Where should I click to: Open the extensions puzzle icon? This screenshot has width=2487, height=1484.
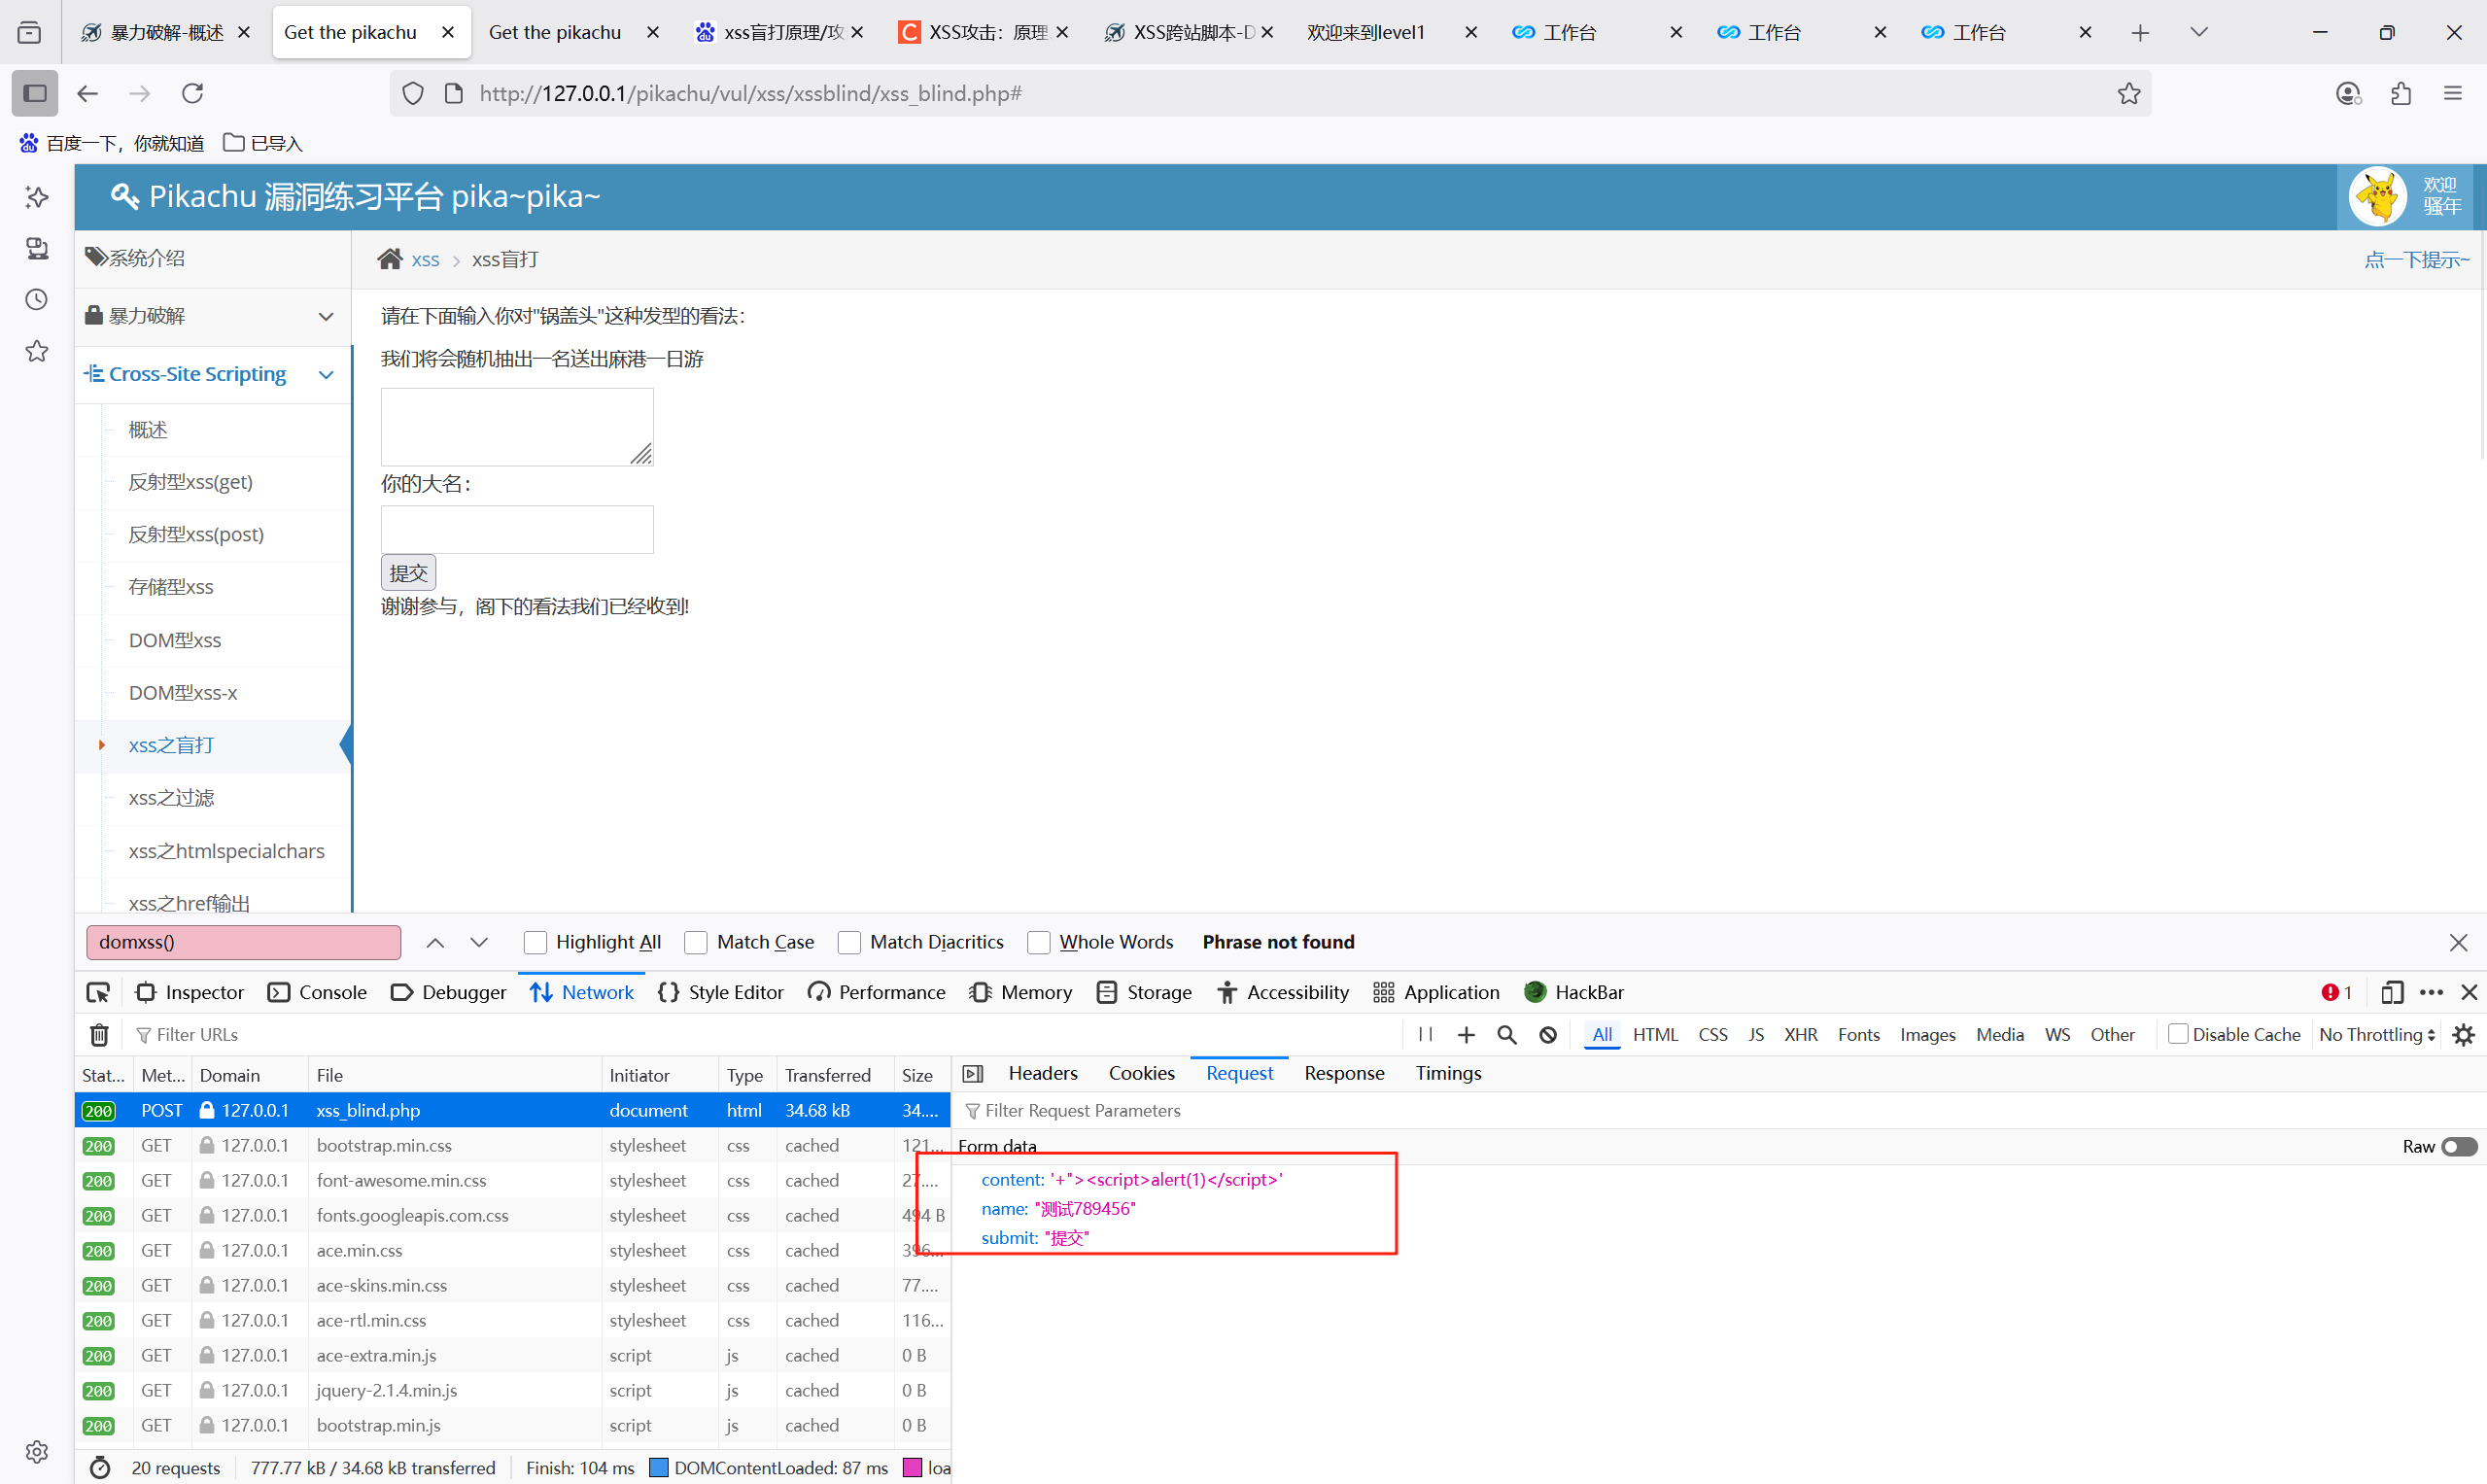coord(2401,93)
